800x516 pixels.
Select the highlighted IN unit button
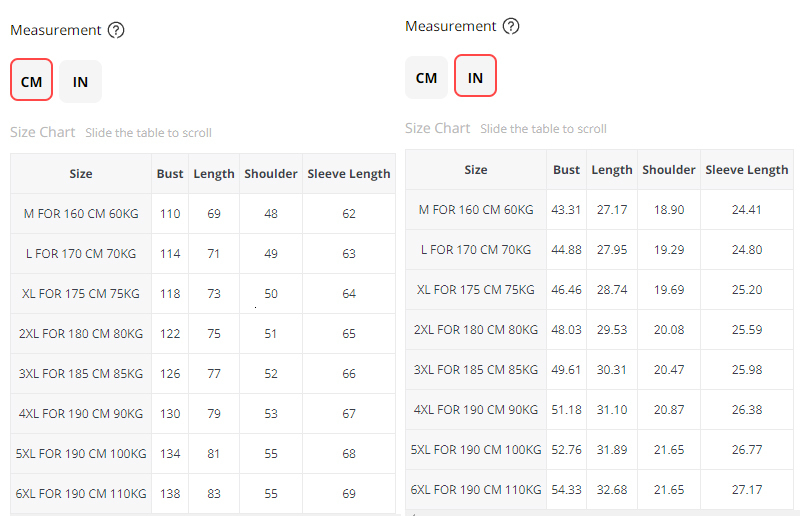[475, 77]
